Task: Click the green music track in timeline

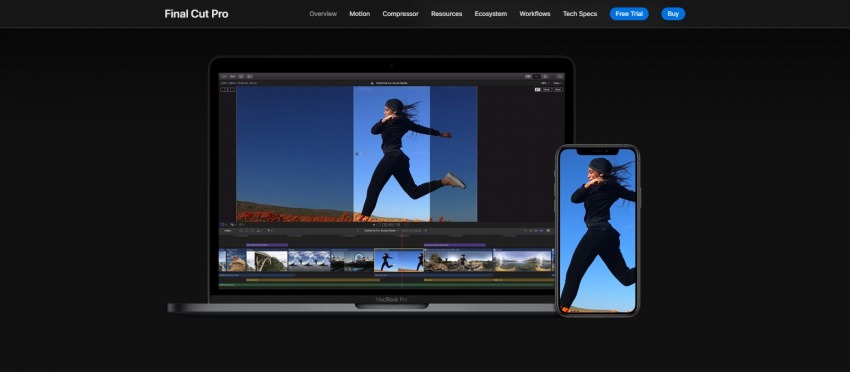Action: coord(386,284)
